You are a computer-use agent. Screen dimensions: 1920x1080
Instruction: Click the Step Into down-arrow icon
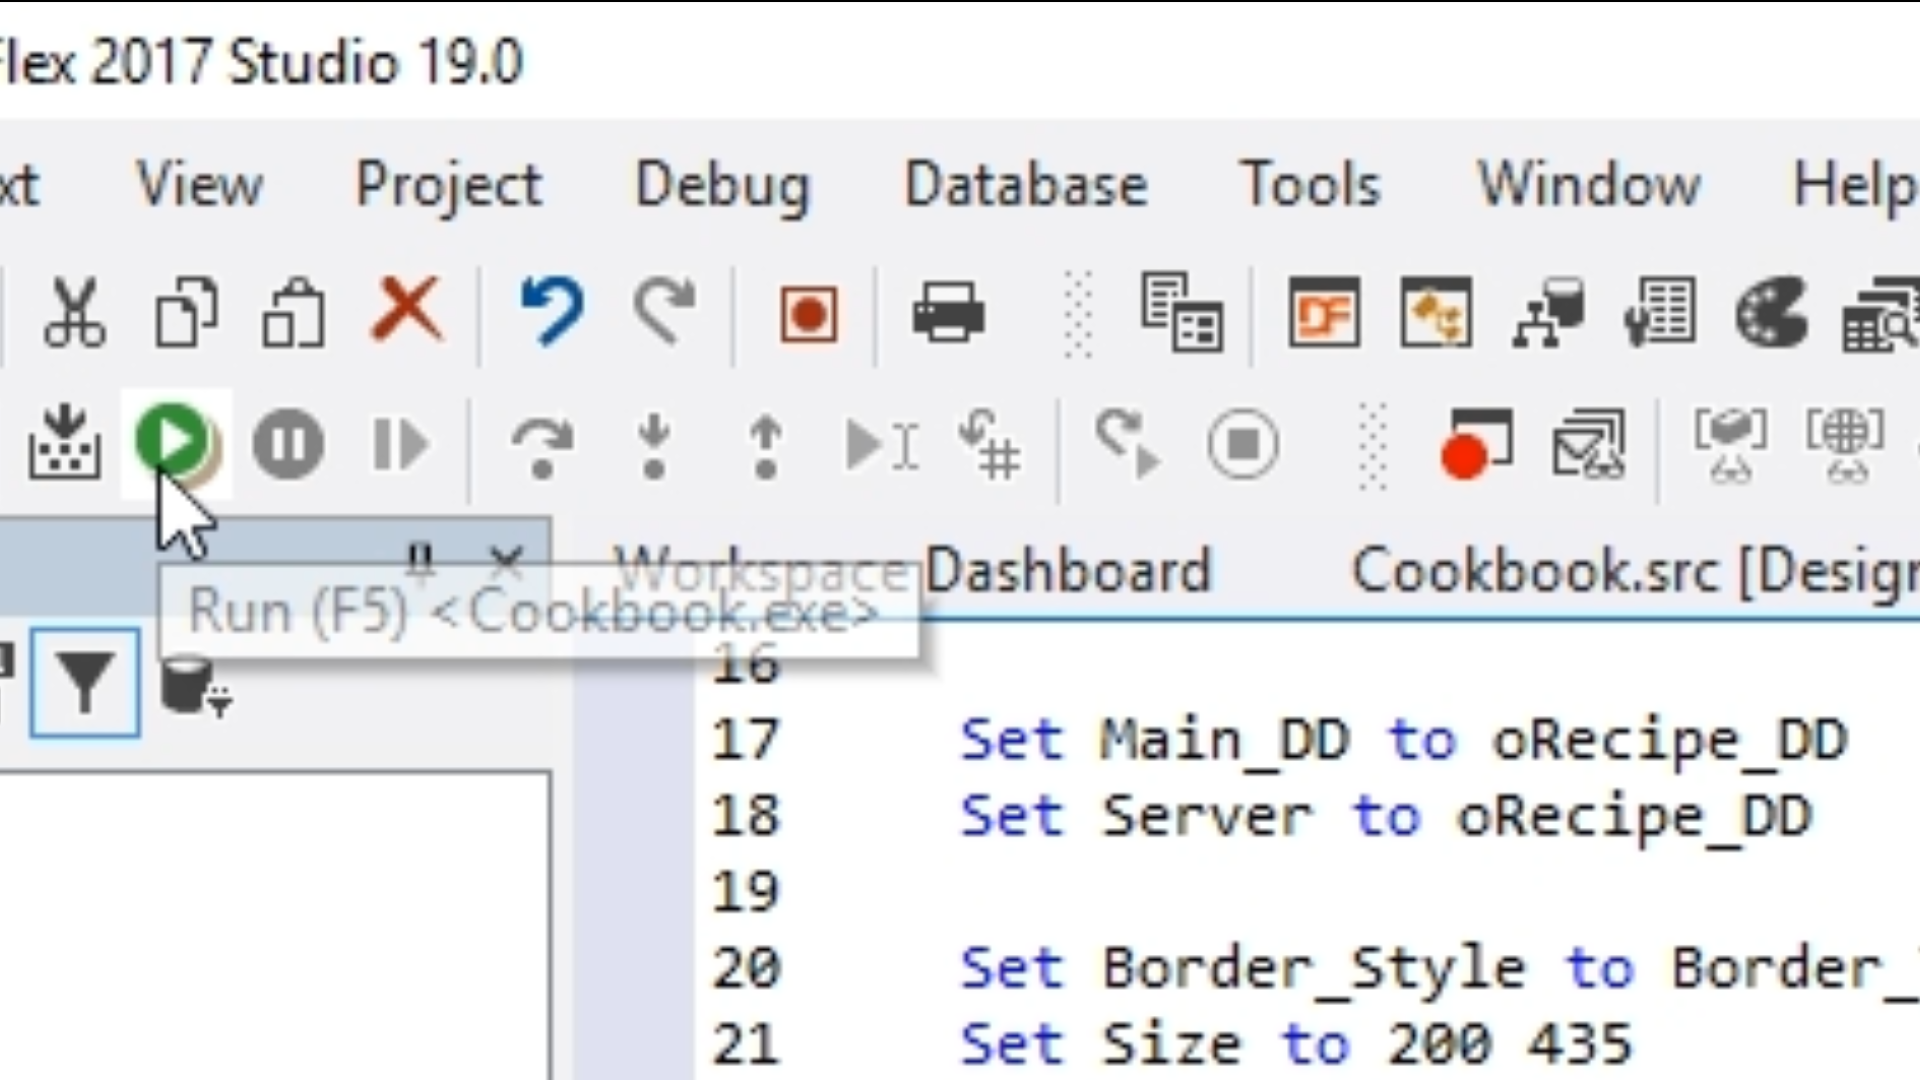pyautogui.click(x=654, y=445)
